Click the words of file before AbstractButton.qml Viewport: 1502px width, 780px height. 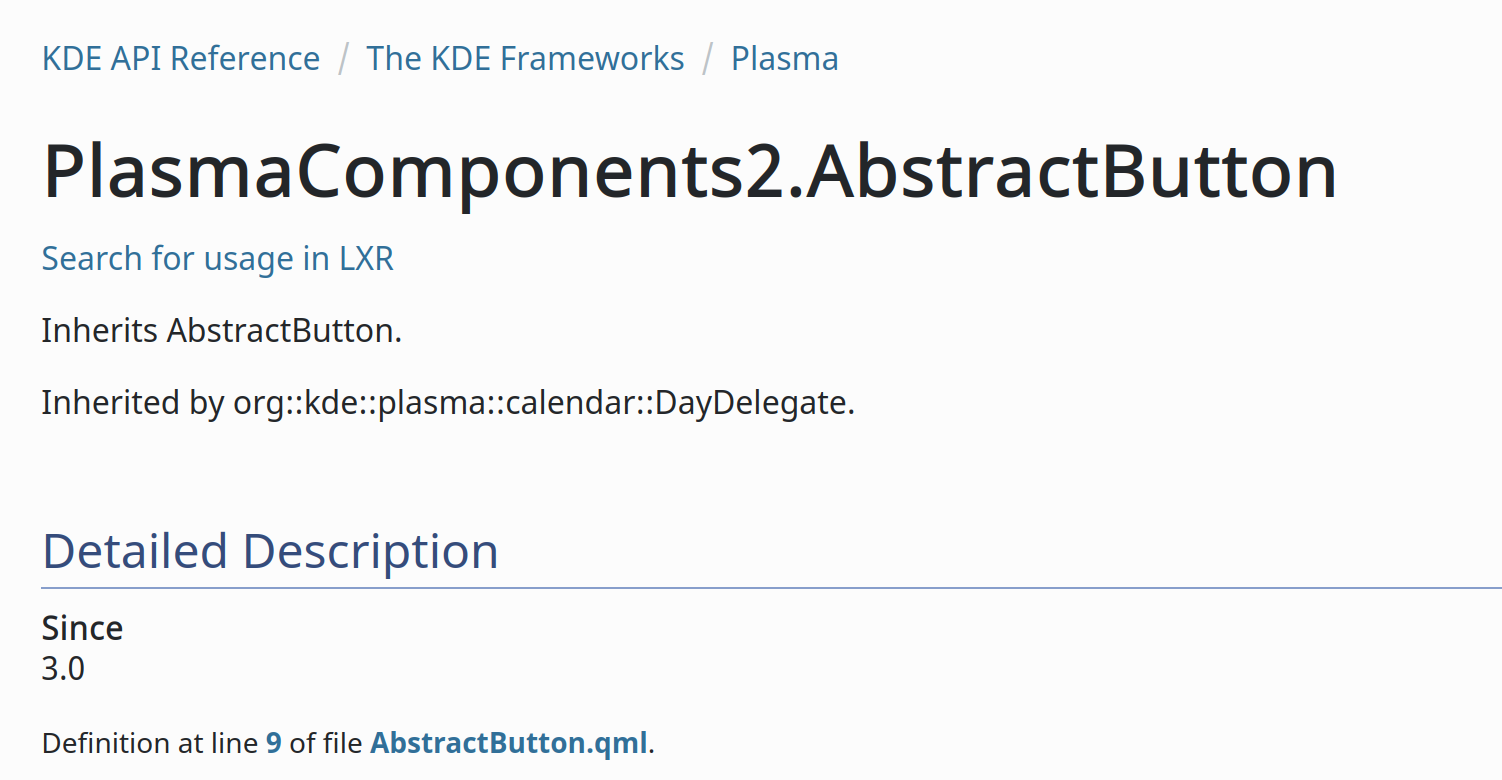pyautogui.click(x=326, y=743)
